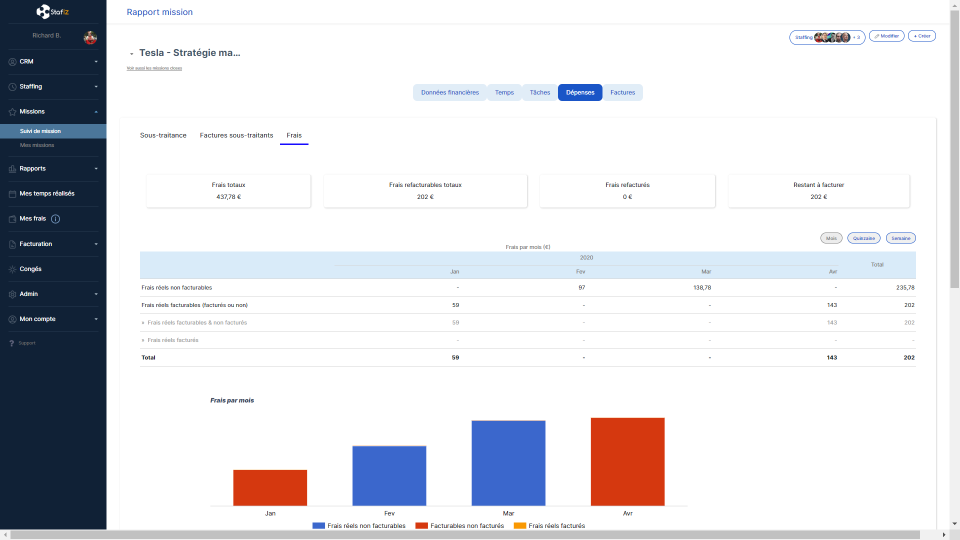Click the blue Mar bar in chart
Viewport: 960px width, 540px height.
pos(508,463)
